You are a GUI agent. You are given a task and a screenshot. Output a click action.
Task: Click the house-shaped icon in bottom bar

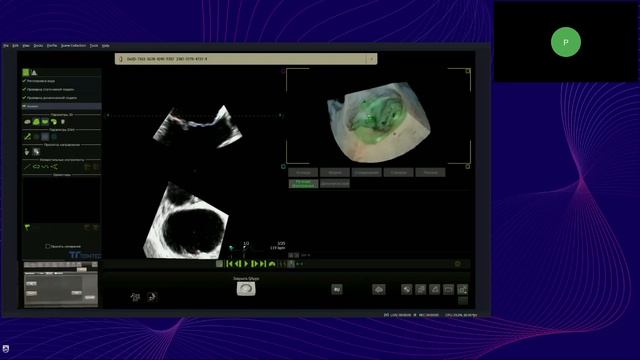pyautogui.click(x=434, y=290)
